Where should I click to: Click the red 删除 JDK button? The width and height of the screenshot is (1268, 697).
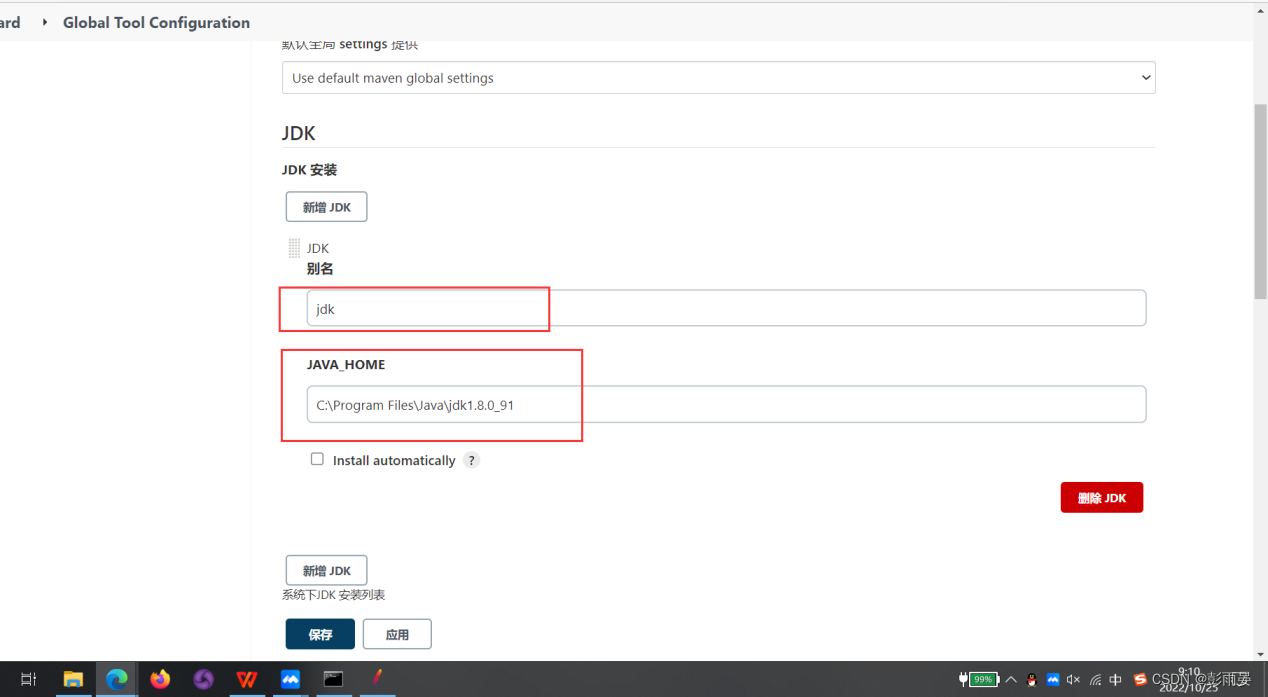(x=1101, y=497)
